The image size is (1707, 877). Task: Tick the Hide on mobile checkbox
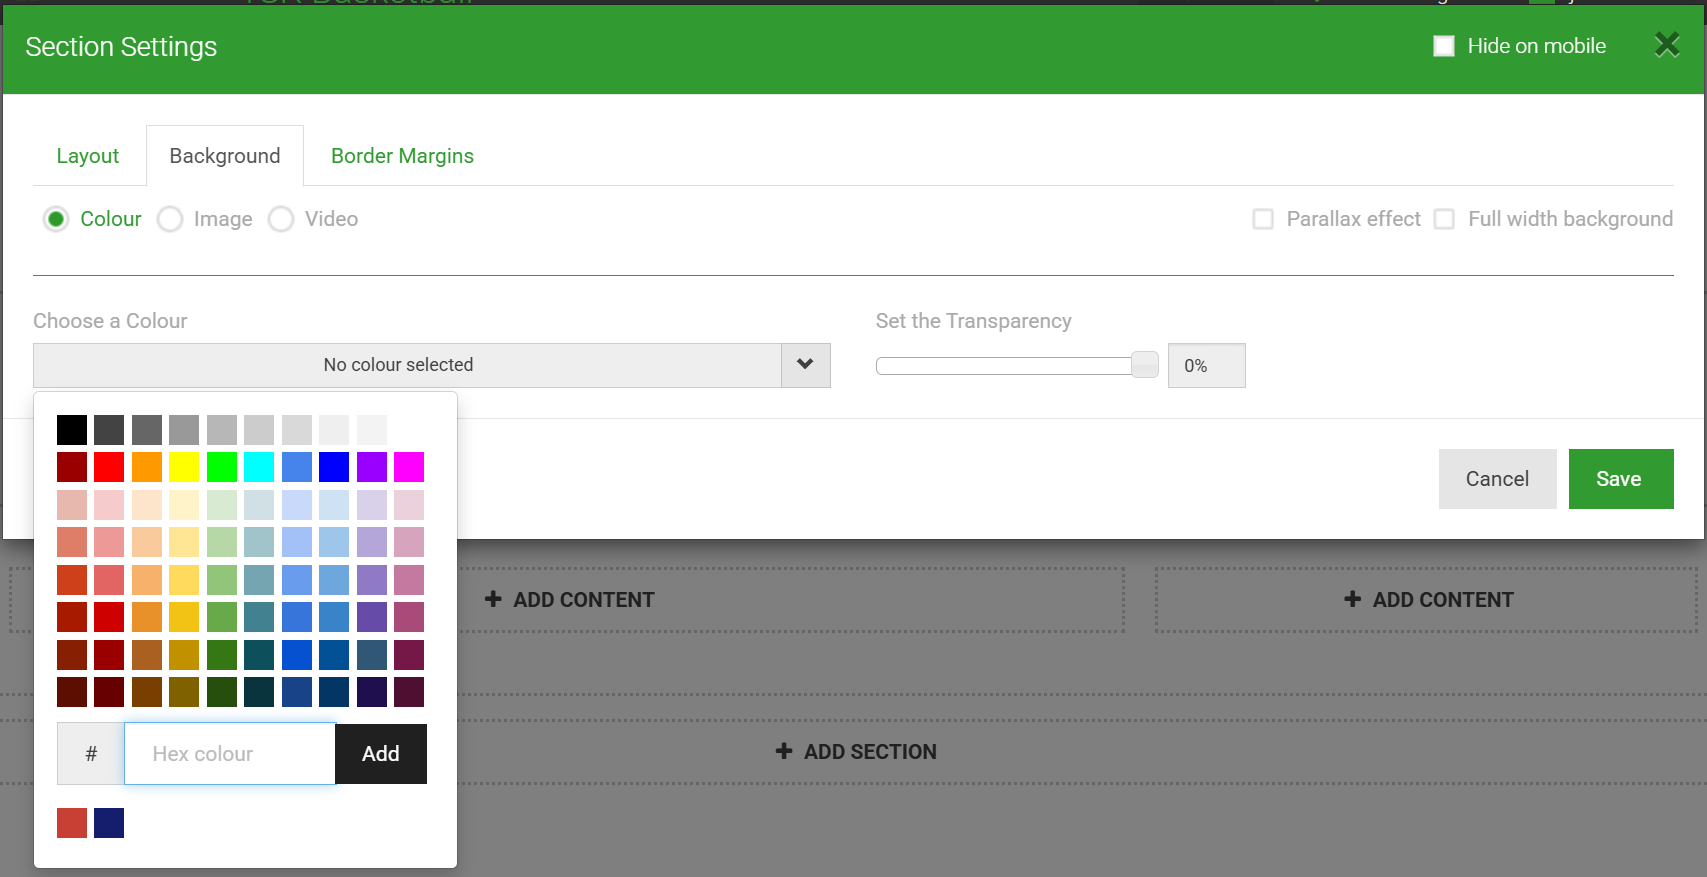click(1444, 46)
